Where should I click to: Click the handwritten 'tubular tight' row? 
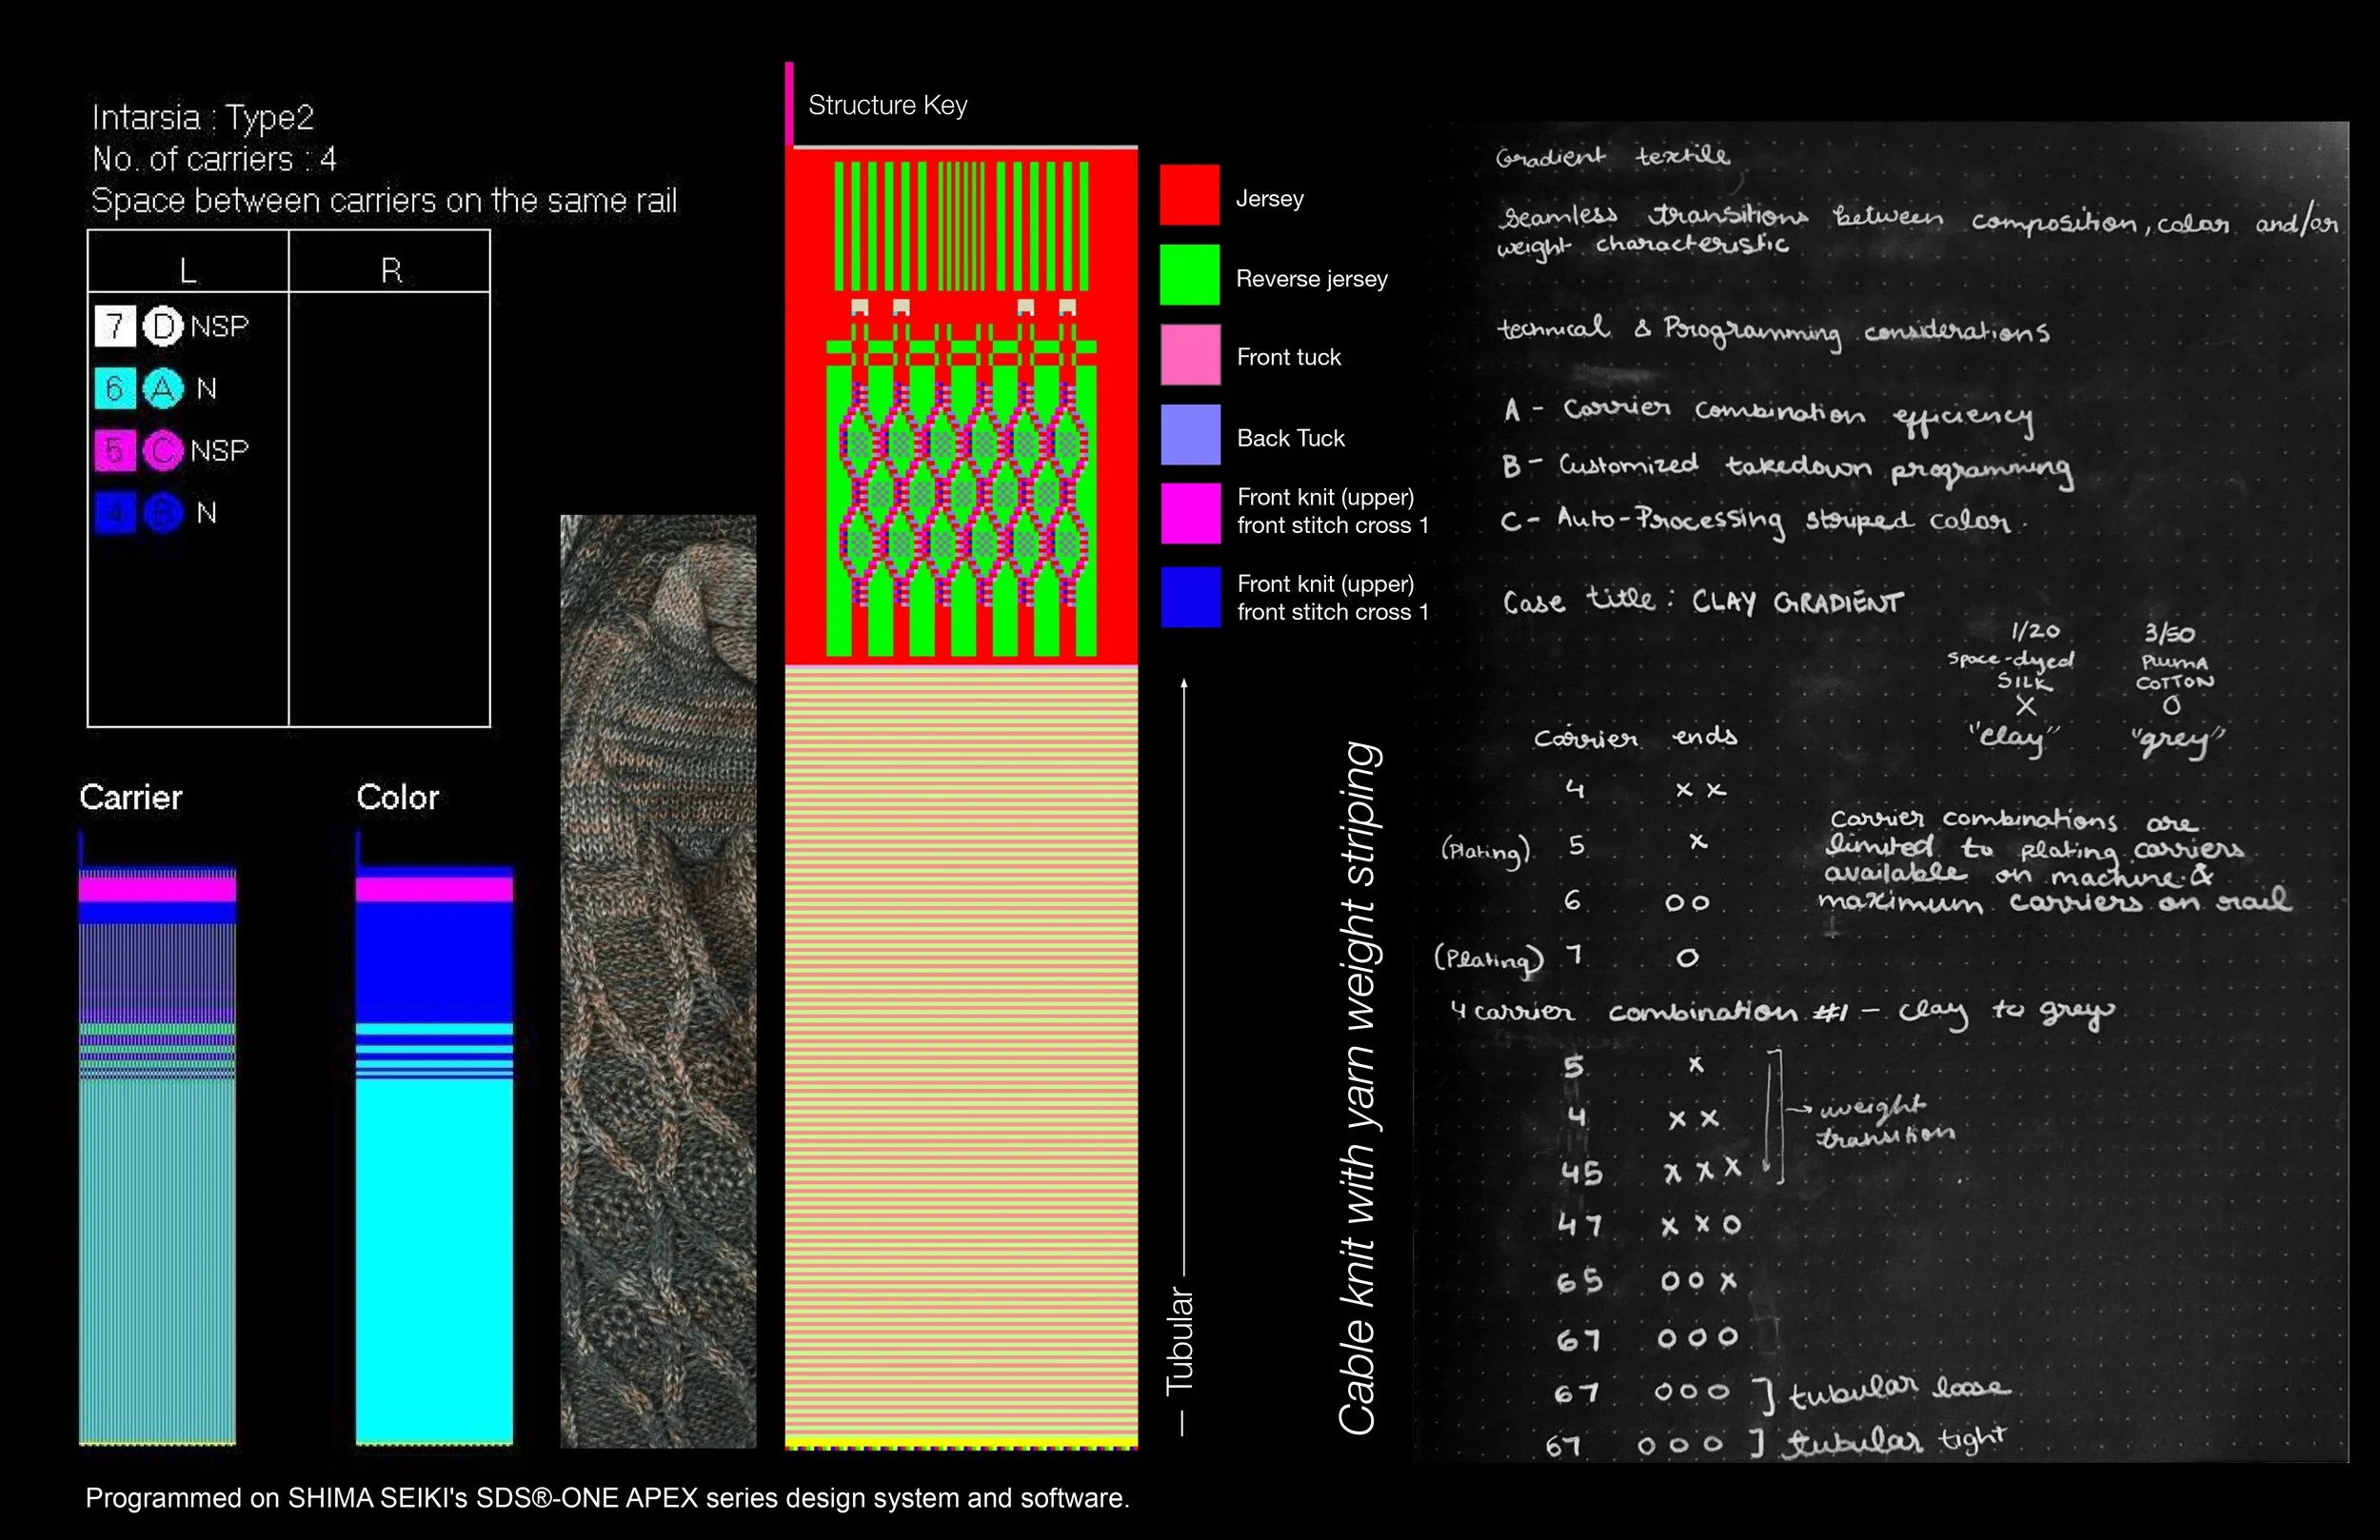click(x=1776, y=1442)
